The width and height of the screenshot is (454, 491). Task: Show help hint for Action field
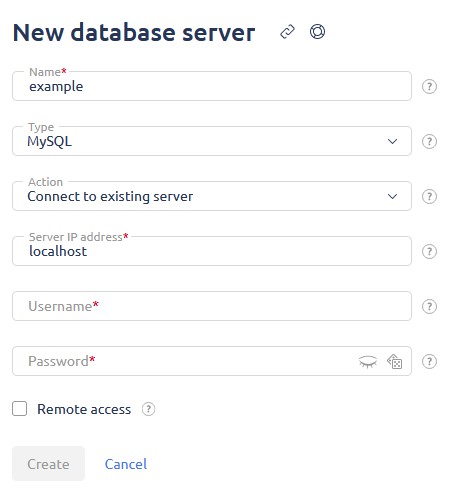coord(429,197)
